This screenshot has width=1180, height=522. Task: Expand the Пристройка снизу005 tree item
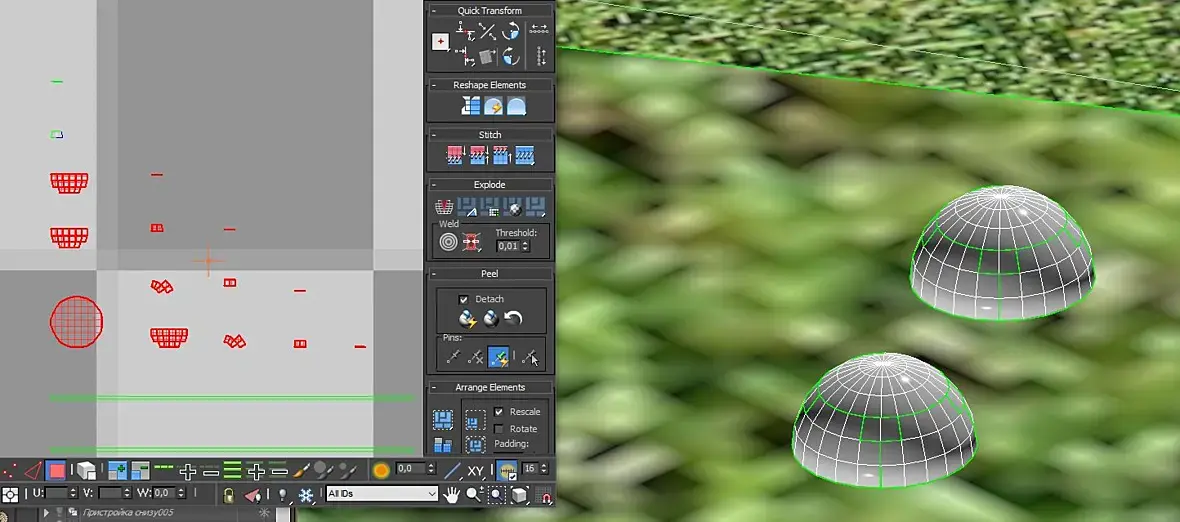pos(47,513)
